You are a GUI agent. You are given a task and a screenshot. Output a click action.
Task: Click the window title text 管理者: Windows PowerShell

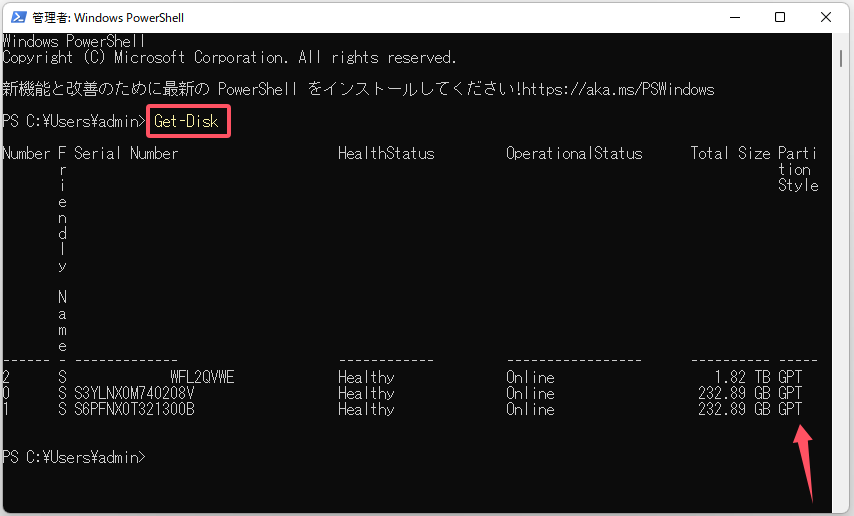point(108,17)
